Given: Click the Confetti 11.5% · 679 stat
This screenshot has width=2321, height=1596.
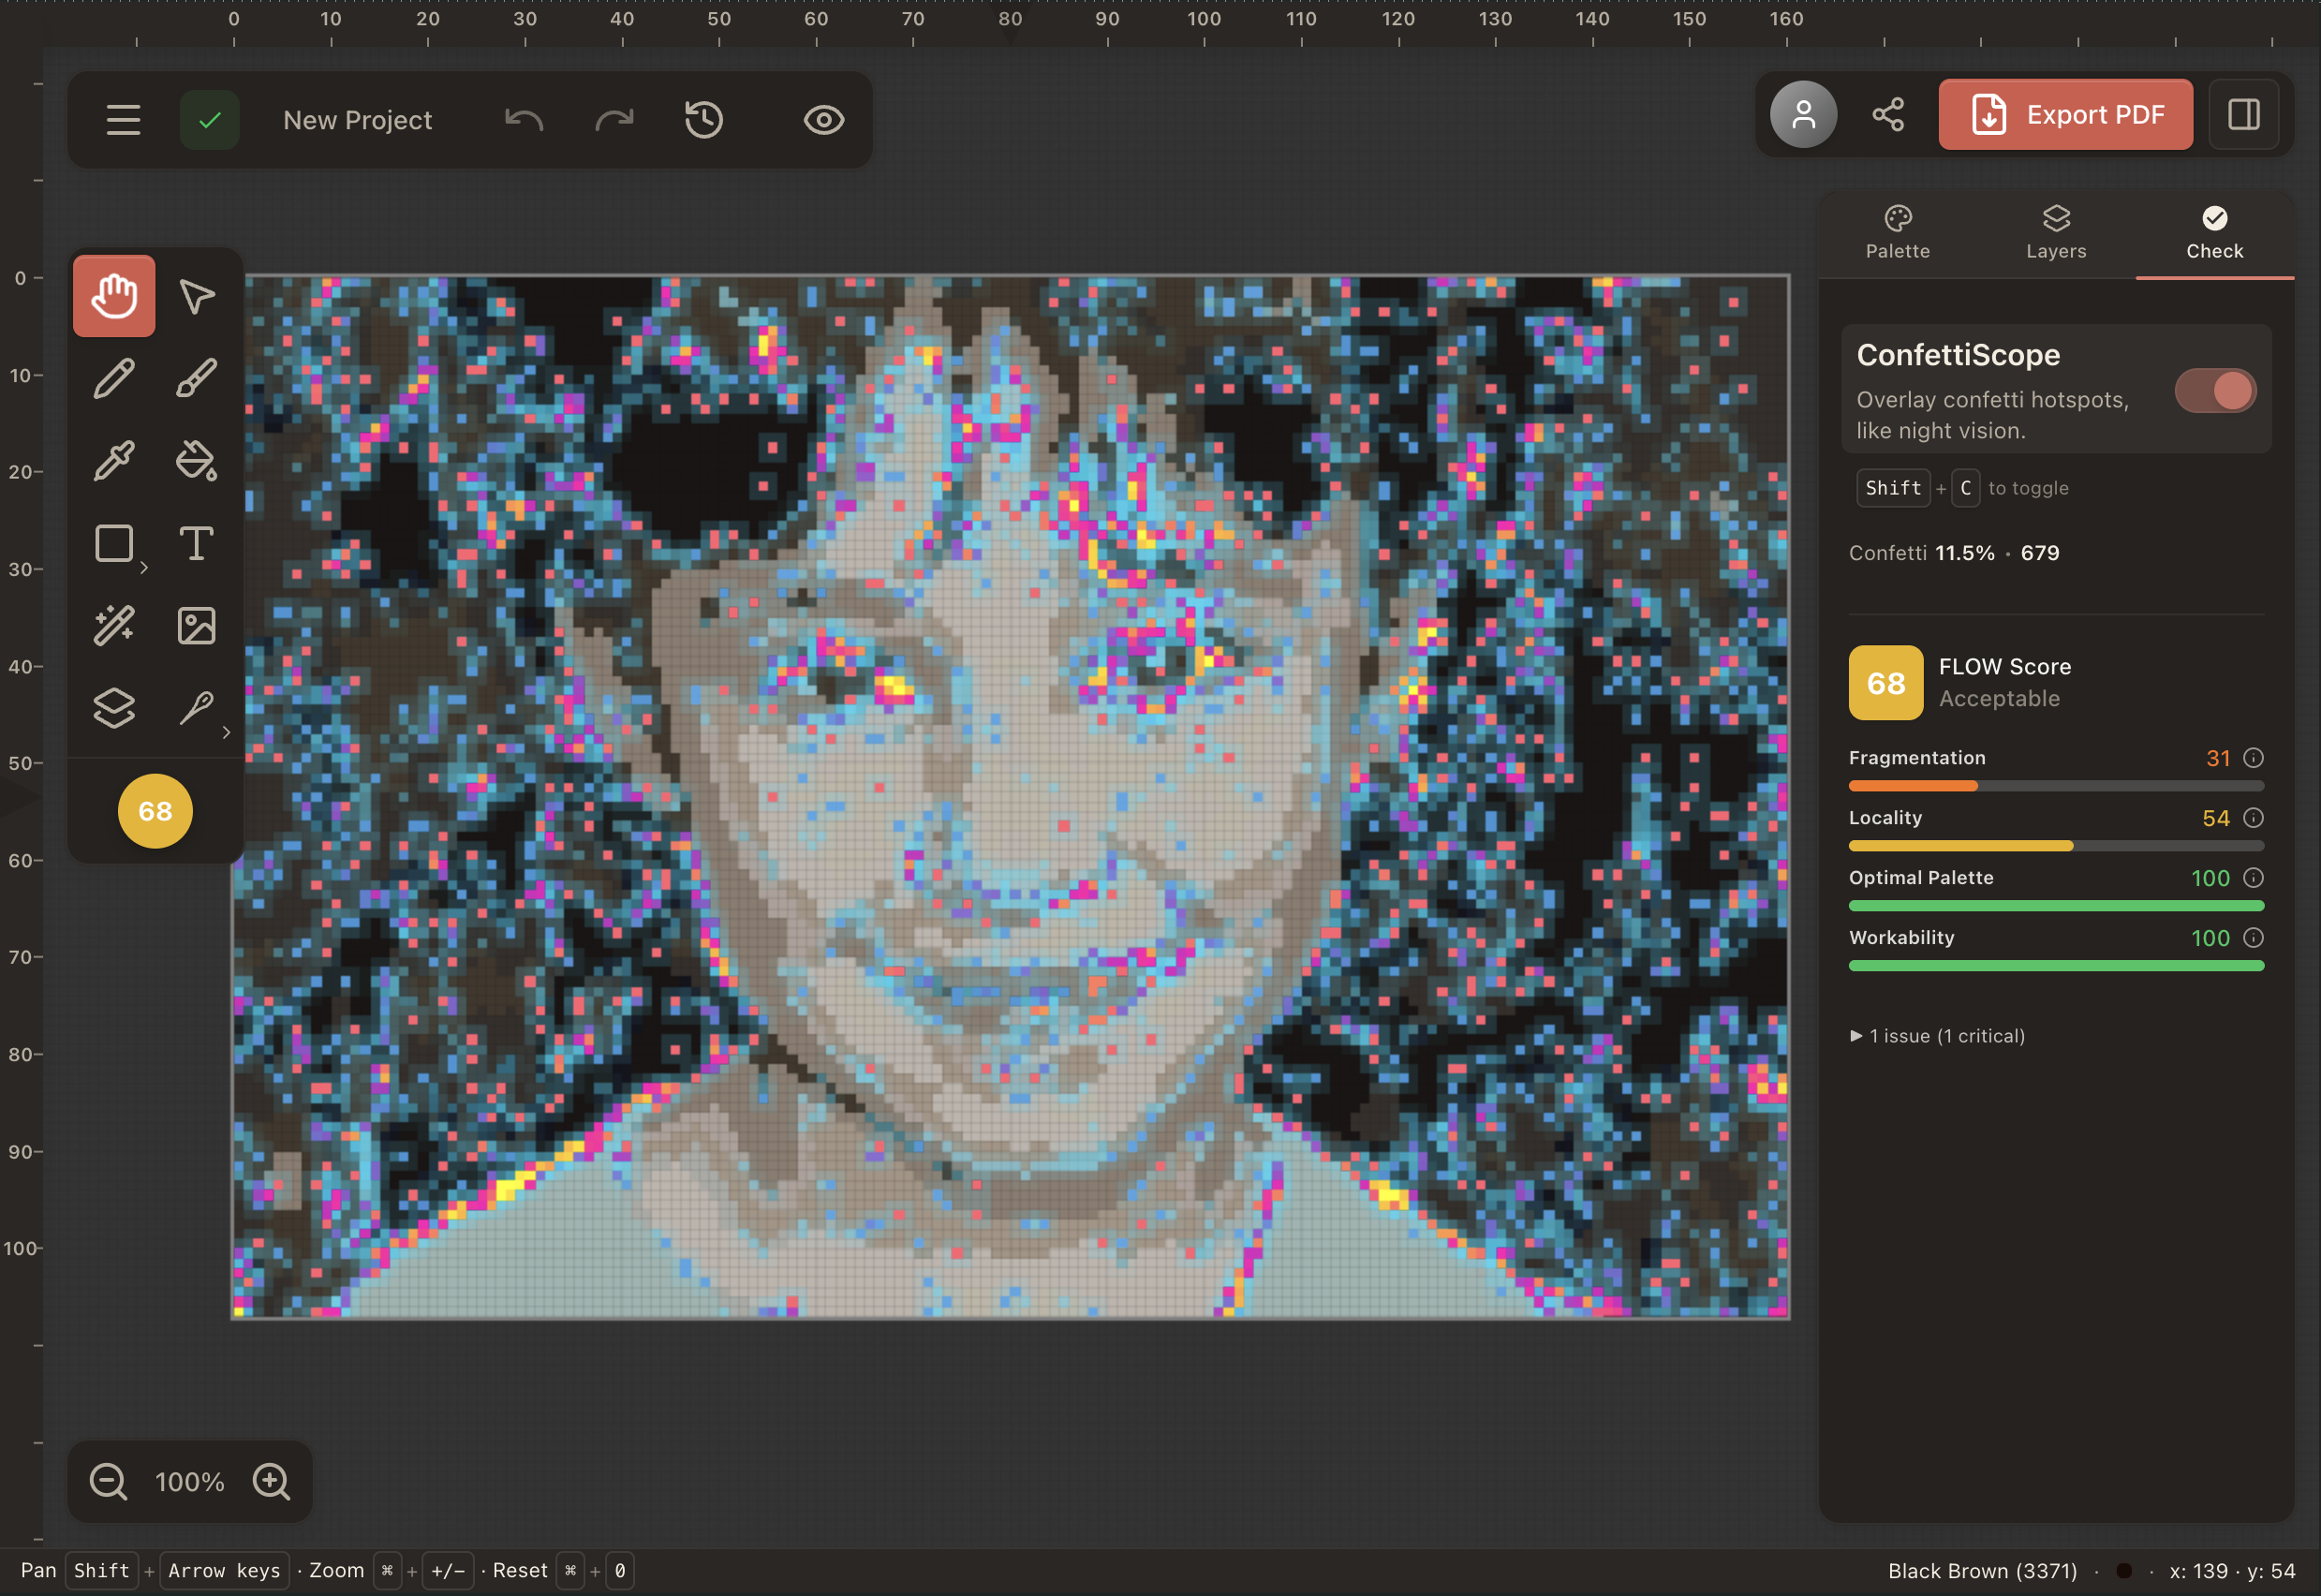Looking at the screenshot, I should [1954, 553].
